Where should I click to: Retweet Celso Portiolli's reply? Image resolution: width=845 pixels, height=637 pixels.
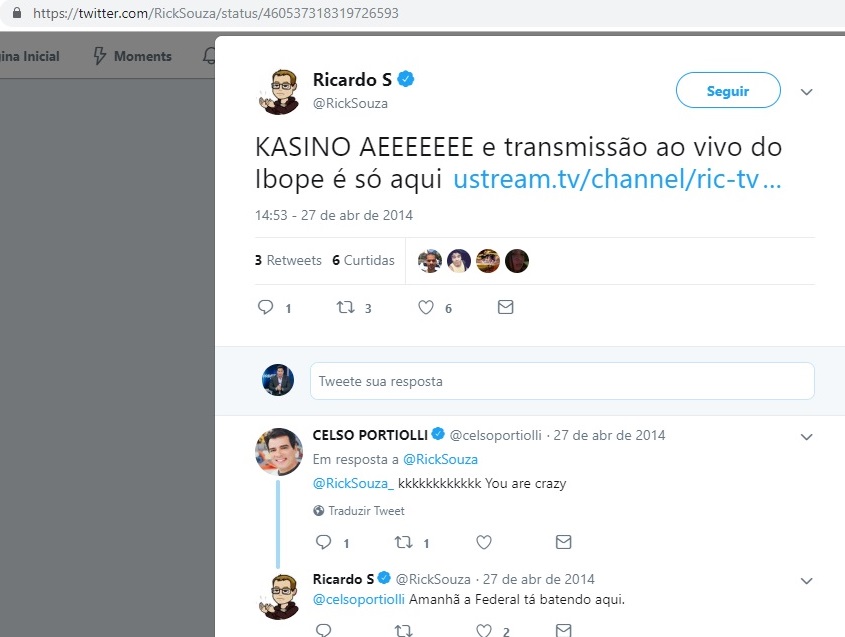pos(404,542)
